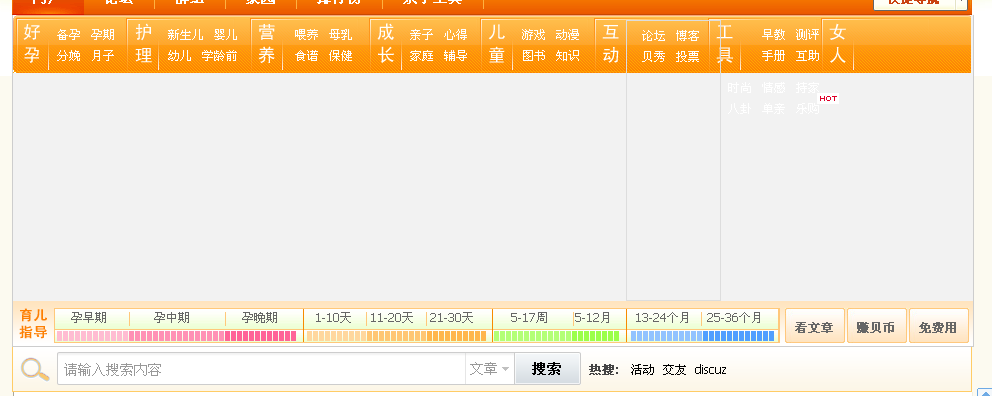This screenshot has height=396, width=992.
Task: Click the 赚贝币 button
Action: pyautogui.click(x=876, y=326)
